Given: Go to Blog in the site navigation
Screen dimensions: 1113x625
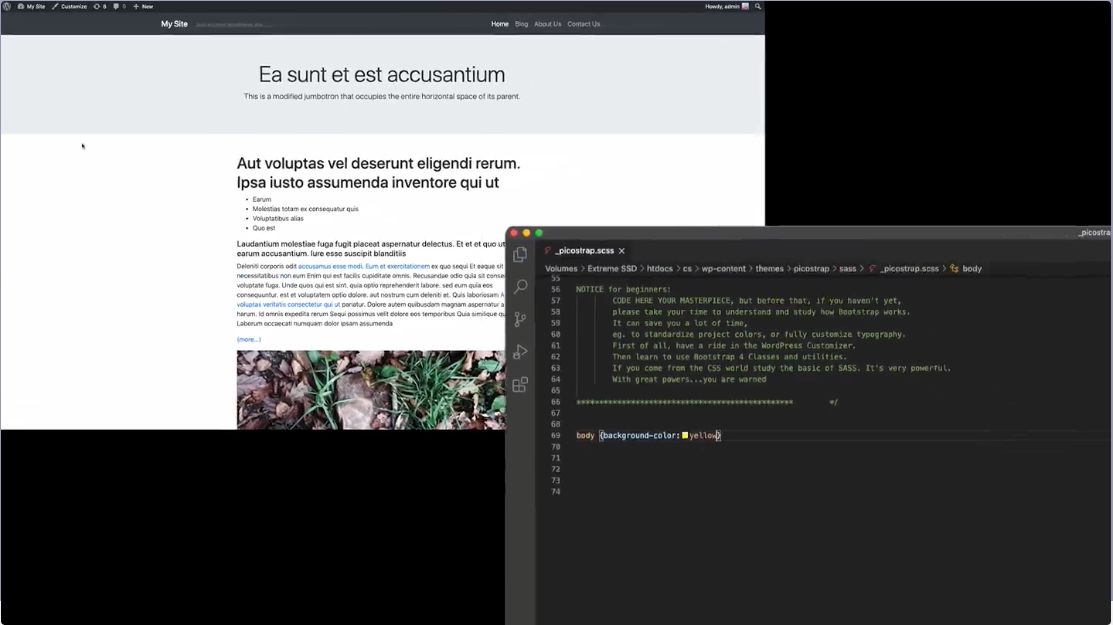Looking at the screenshot, I should tap(521, 24).
